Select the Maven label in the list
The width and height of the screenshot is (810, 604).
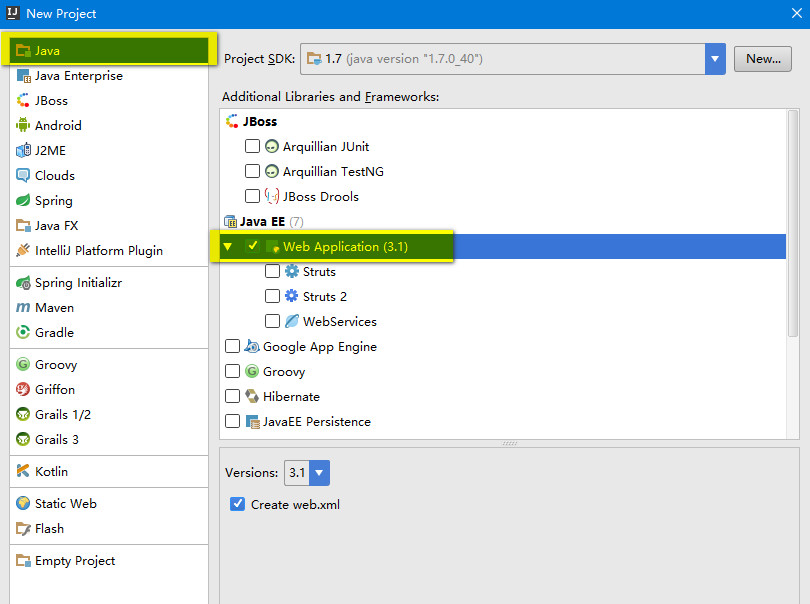(x=54, y=308)
